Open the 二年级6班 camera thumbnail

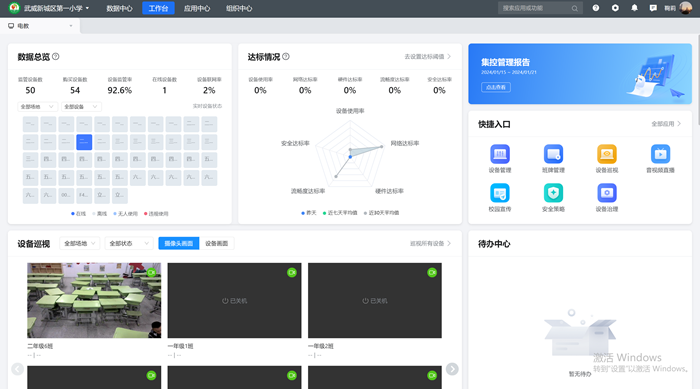(94, 300)
